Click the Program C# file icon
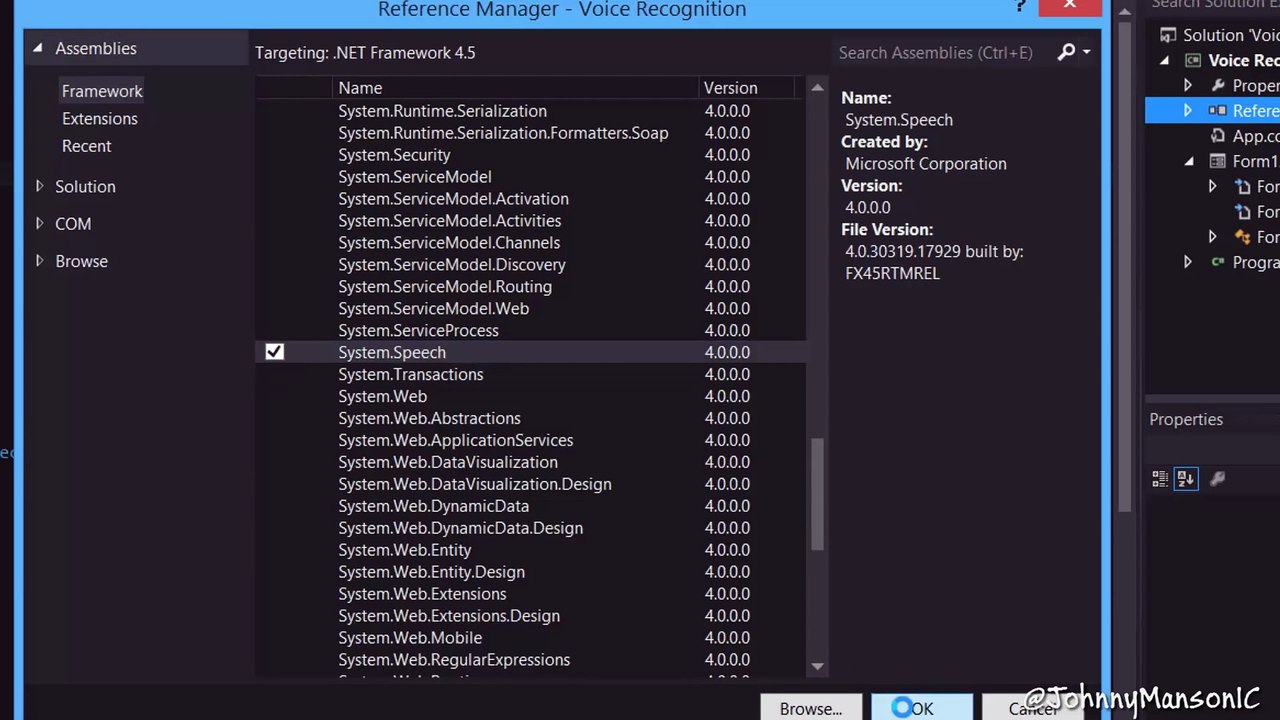This screenshot has height=720, width=1280. 1217,262
